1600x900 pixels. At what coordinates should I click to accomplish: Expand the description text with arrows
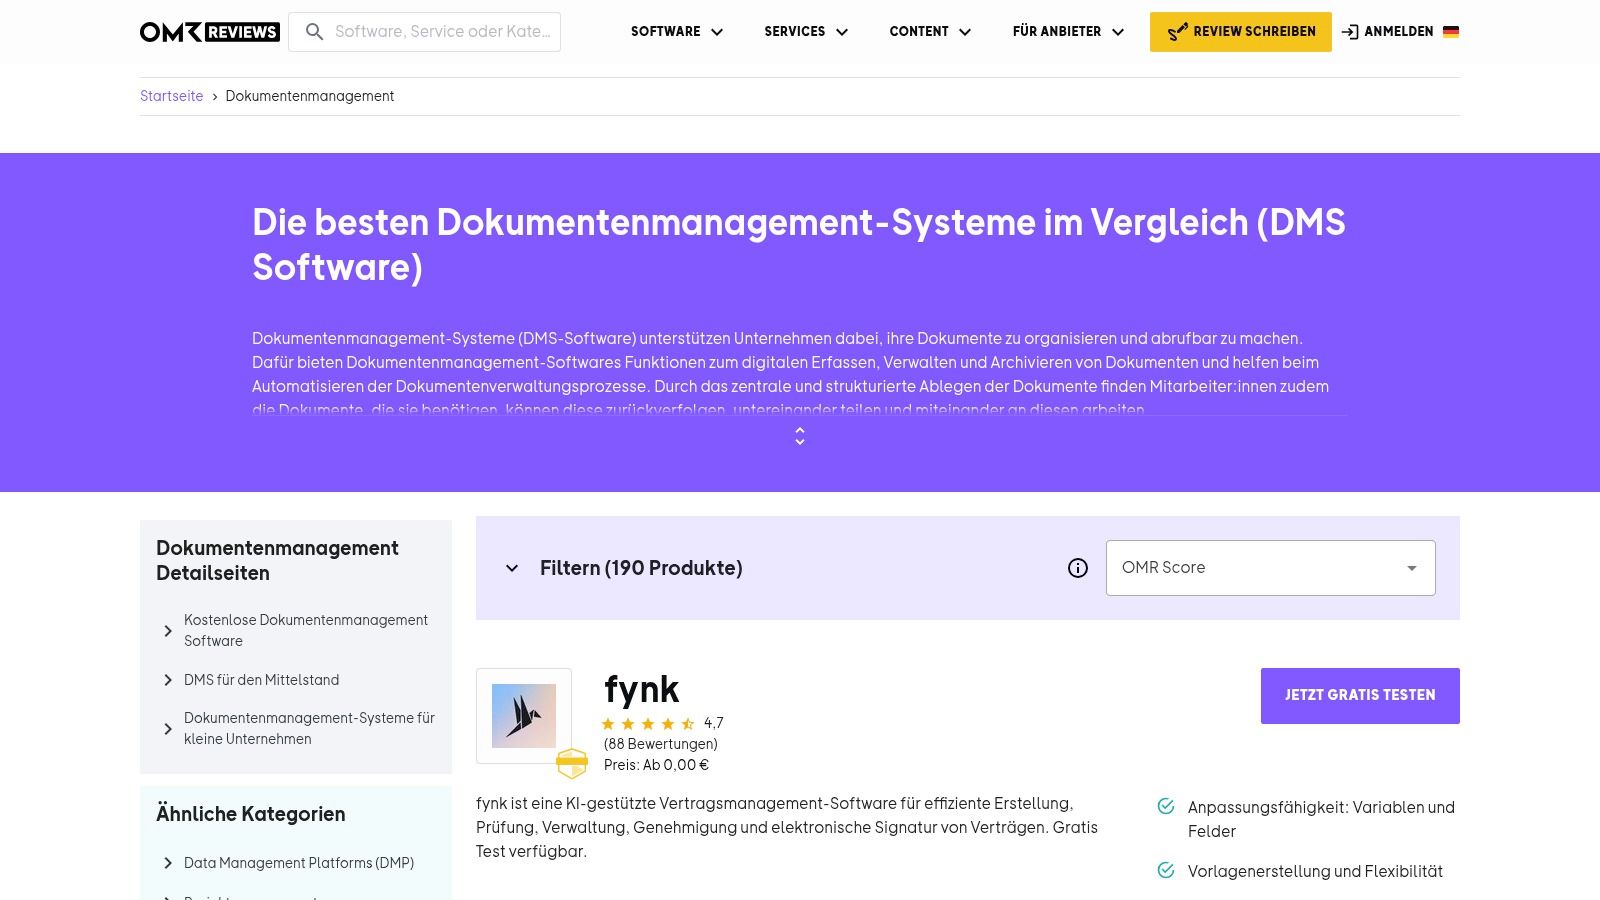coord(800,436)
